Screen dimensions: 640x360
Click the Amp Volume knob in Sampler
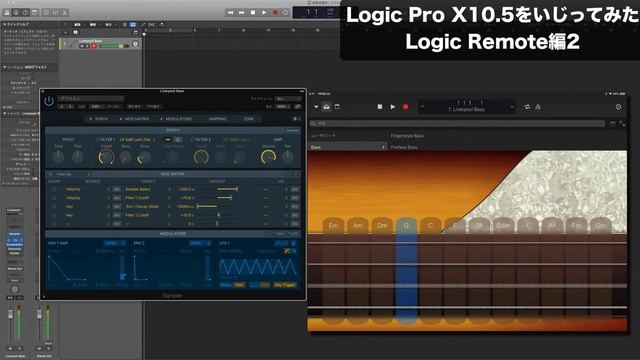coord(268,157)
